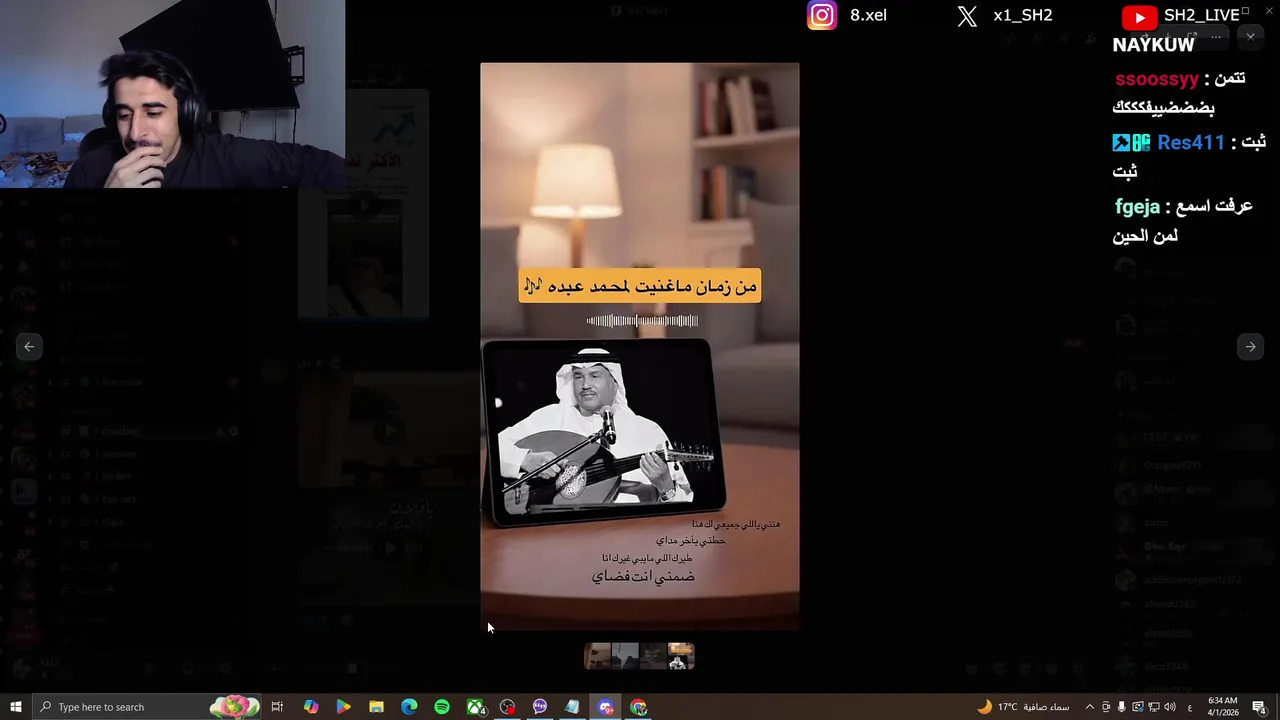The width and height of the screenshot is (1280, 720).
Task: Open the notepad-like app on taskbar
Action: (x=572, y=707)
